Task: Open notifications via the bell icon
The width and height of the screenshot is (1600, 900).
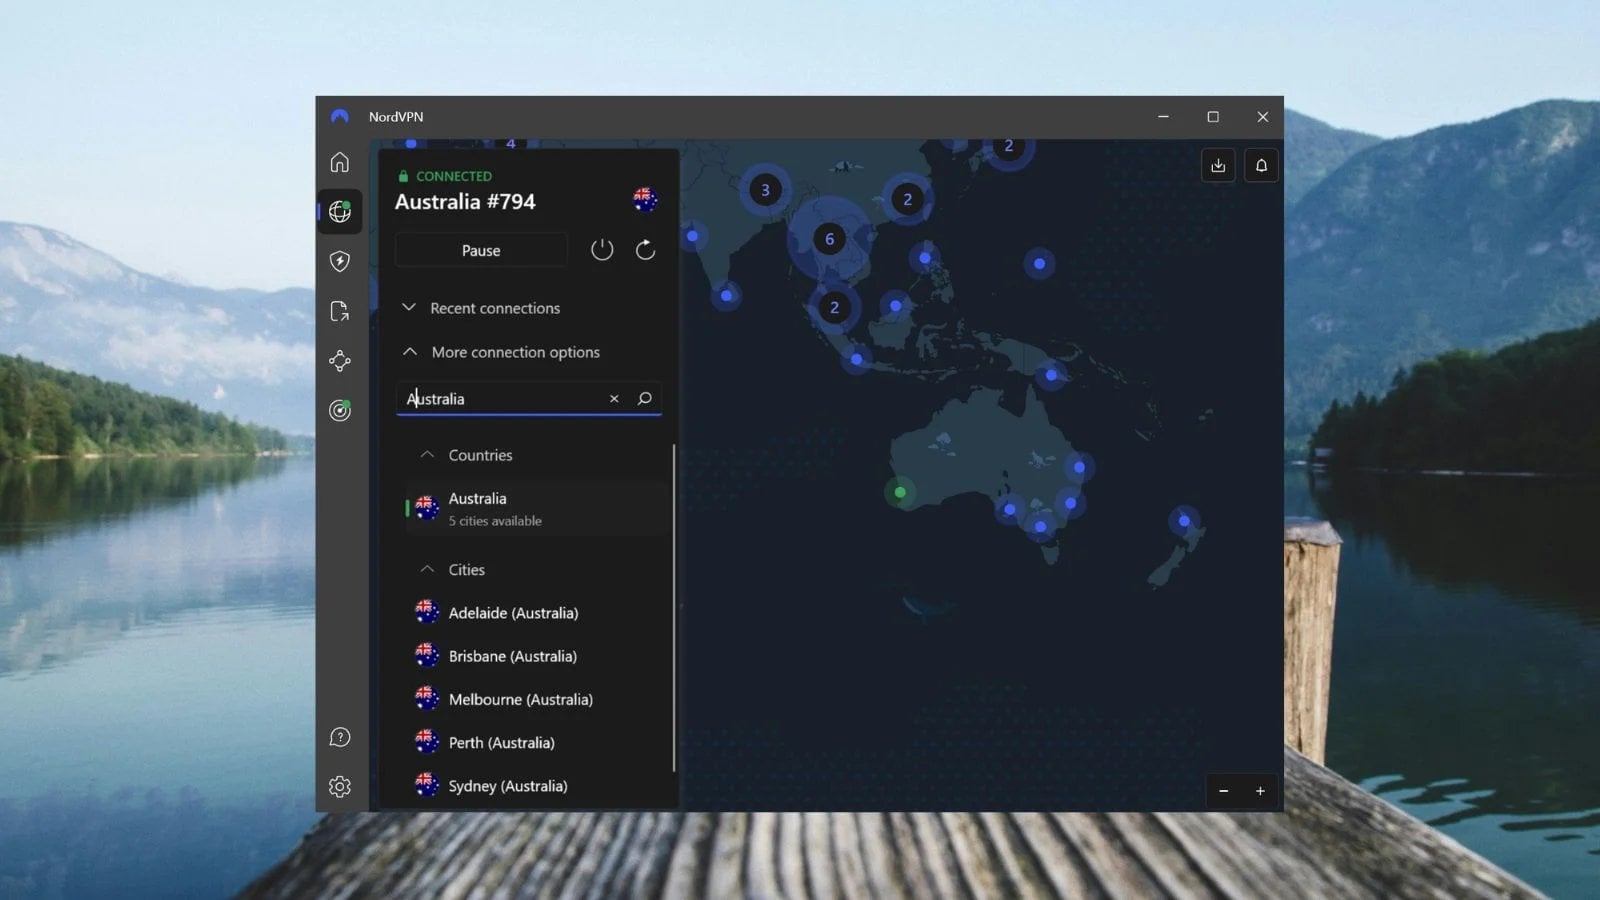Action: 1261,165
